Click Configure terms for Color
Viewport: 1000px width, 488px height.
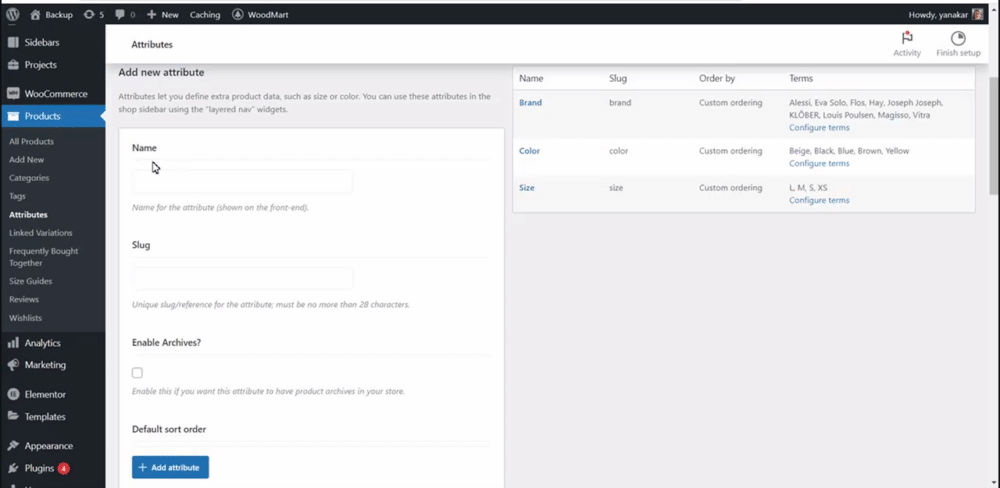pos(819,163)
